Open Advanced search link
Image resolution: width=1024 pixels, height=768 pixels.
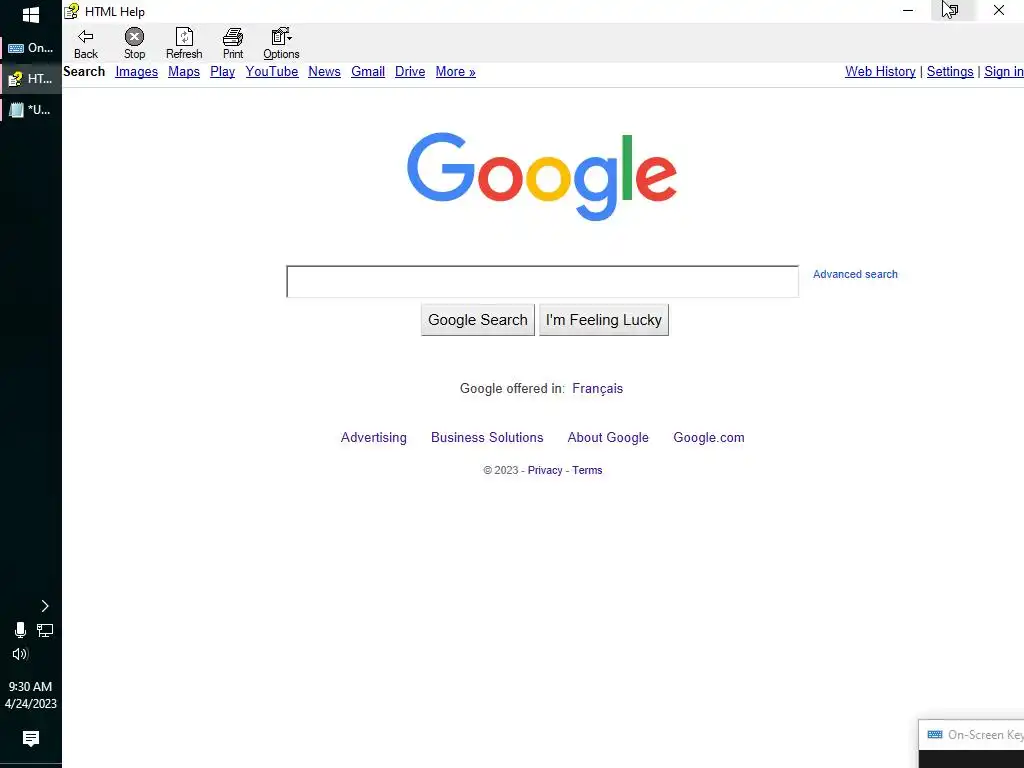tap(855, 274)
